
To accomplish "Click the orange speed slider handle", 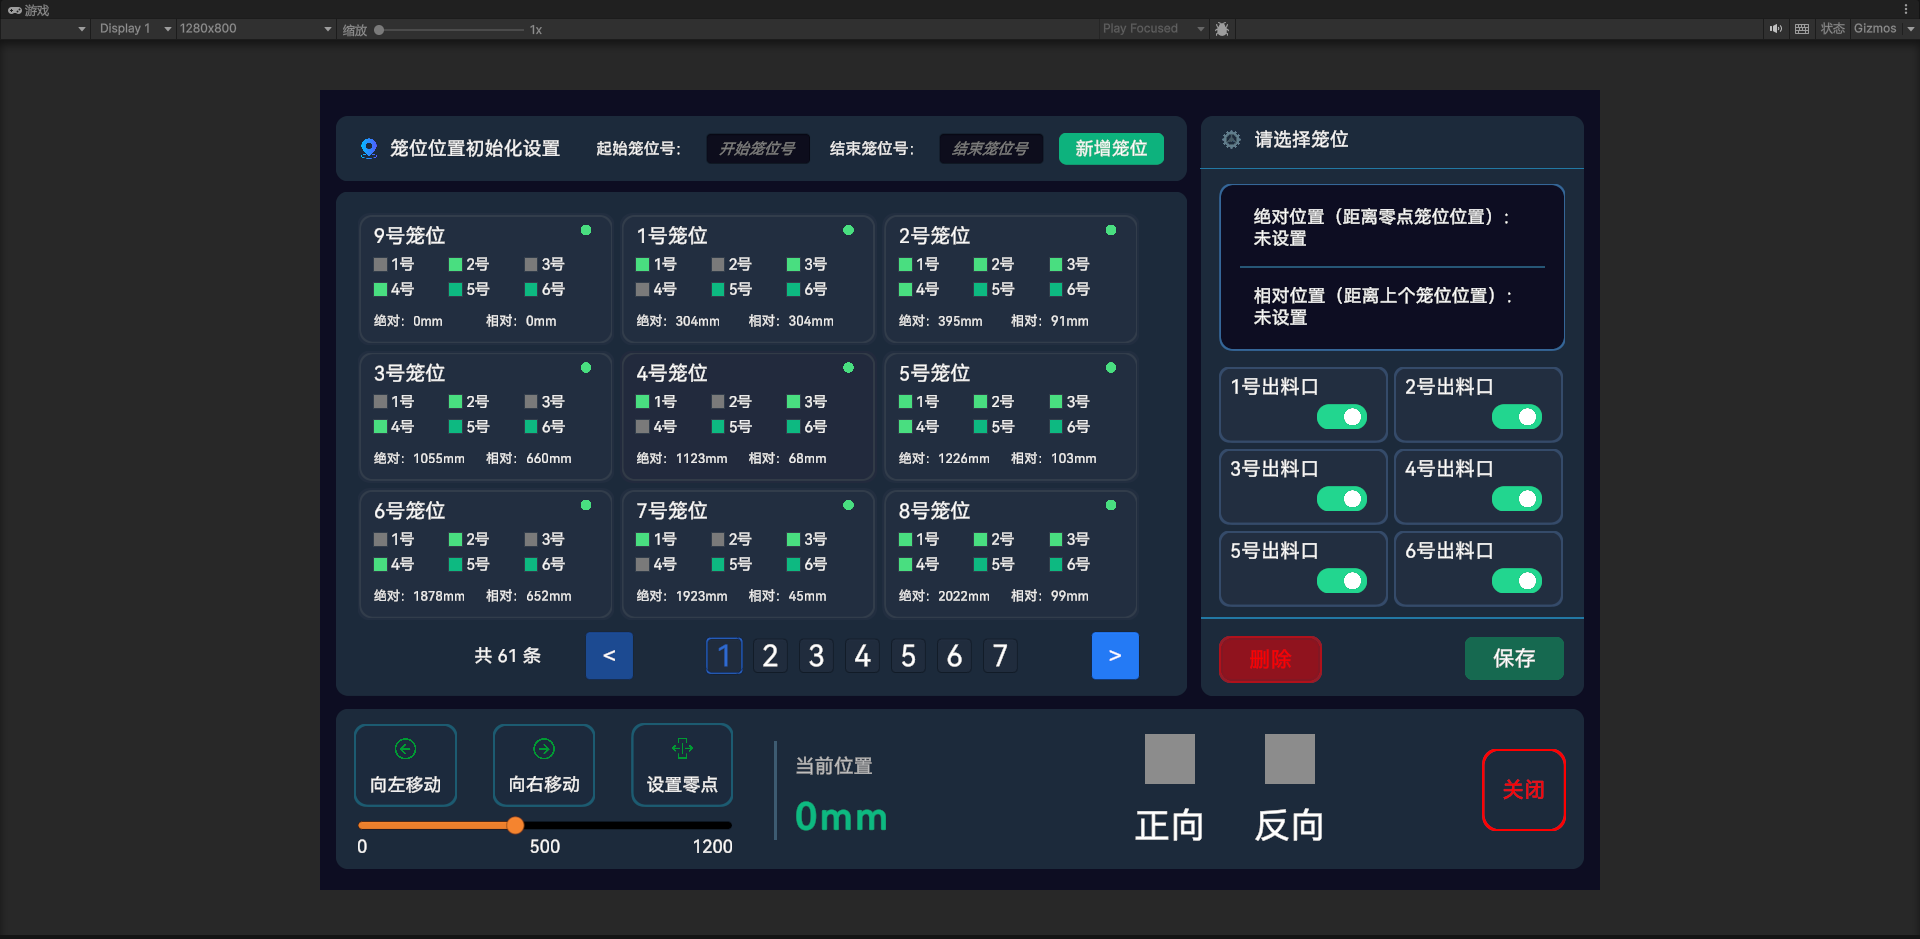I will 515,825.
